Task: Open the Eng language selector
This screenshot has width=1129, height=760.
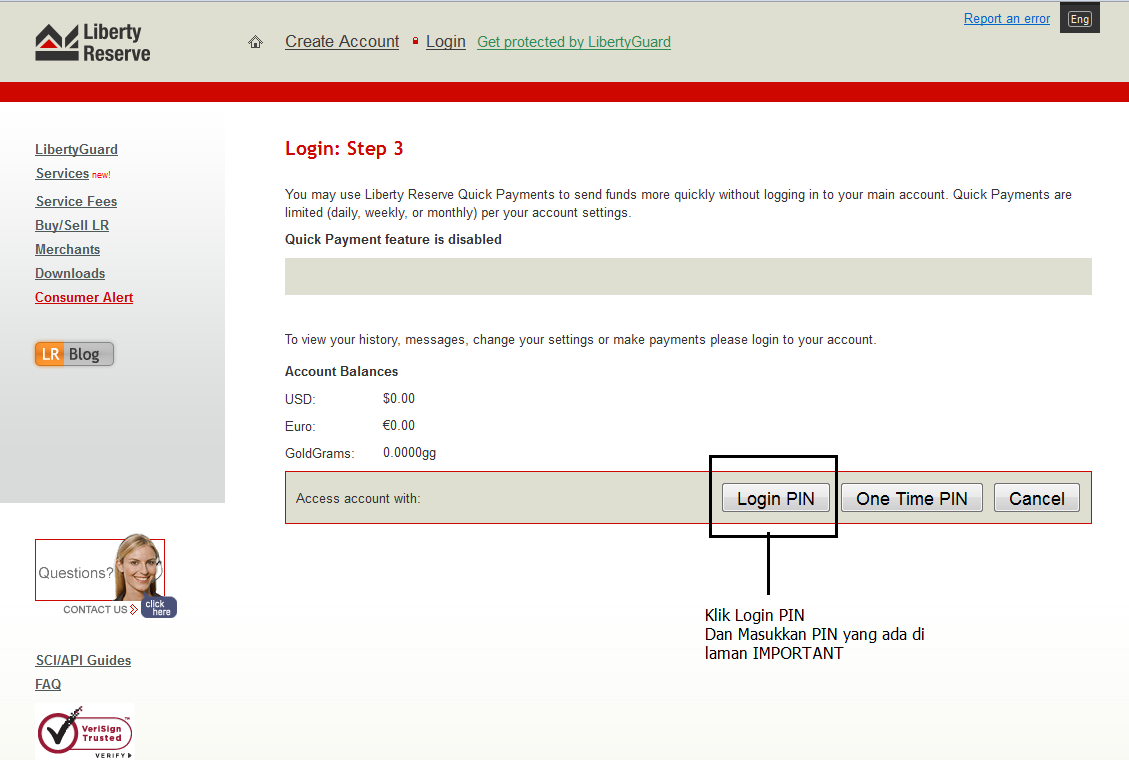Action: (1079, 19)
